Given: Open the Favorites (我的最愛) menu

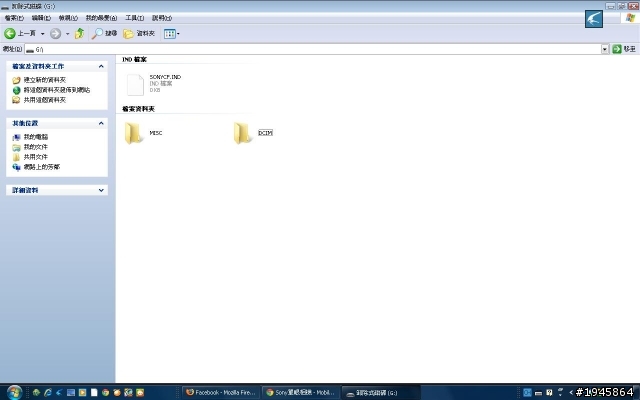Looking at the screenshot, I should pyautogui.click(x=101, y=18).
